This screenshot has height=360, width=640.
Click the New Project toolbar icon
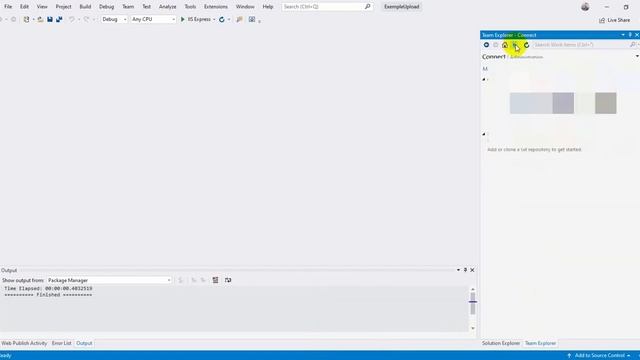tap(27, 19)
